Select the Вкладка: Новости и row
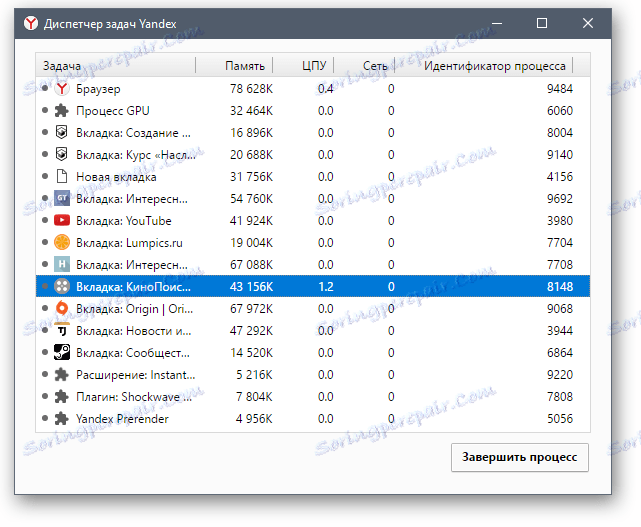This screenshot has width=641, height=527. tap(313, 330)
